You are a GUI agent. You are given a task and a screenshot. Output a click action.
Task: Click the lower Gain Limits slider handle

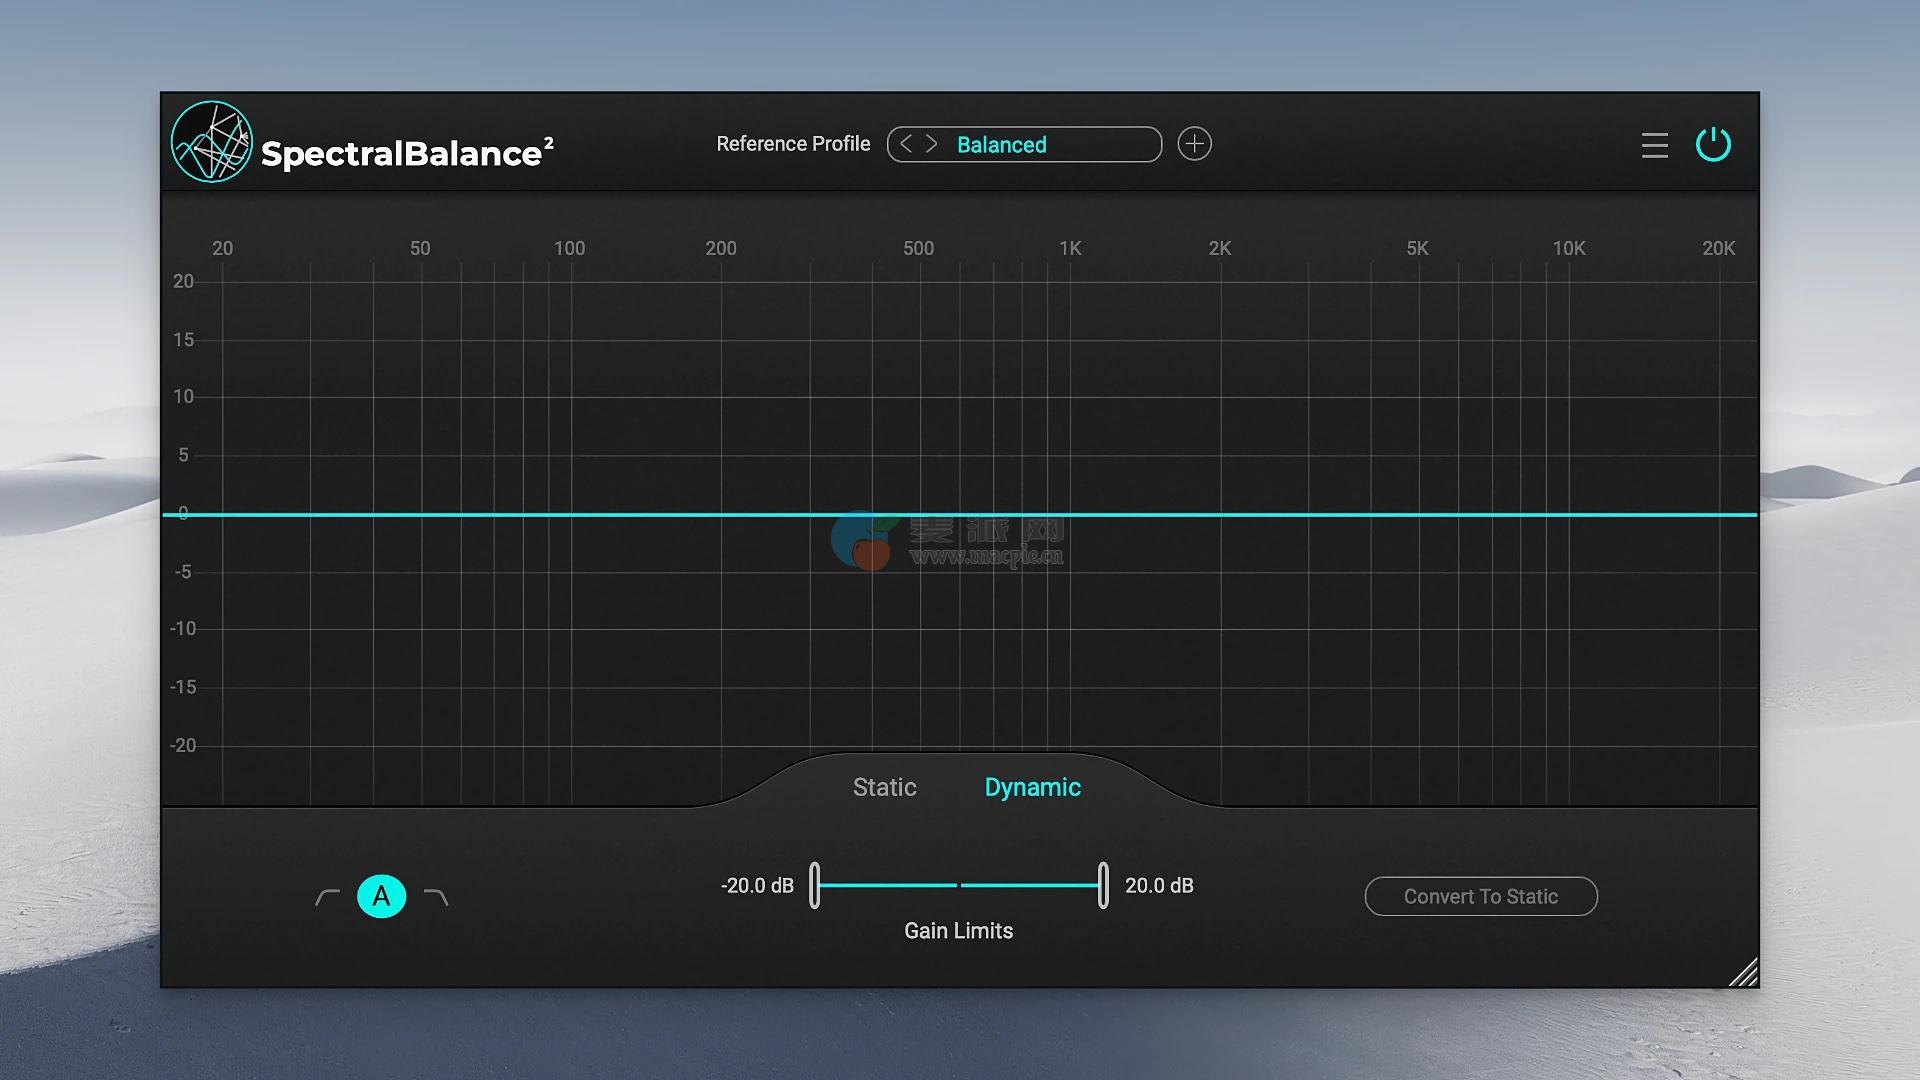click(815, 885)
